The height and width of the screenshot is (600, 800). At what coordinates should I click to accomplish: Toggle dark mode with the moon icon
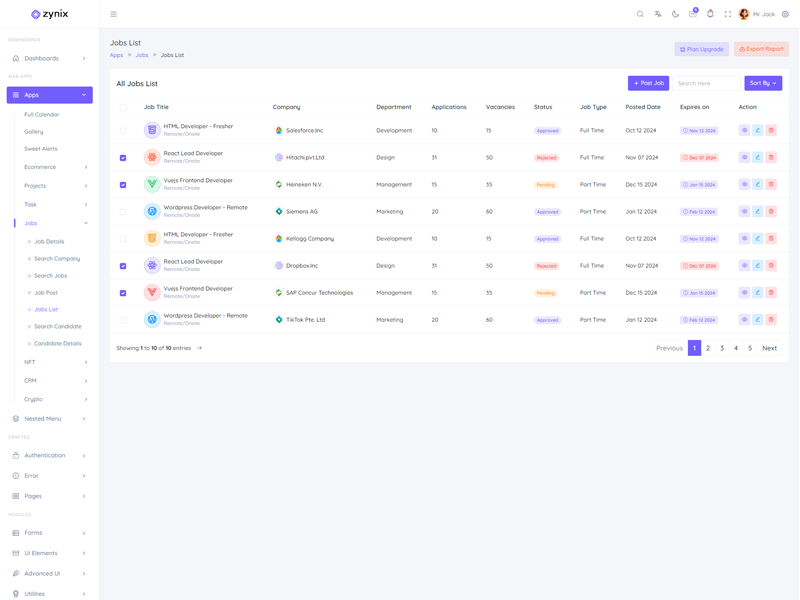coord(675,14)
